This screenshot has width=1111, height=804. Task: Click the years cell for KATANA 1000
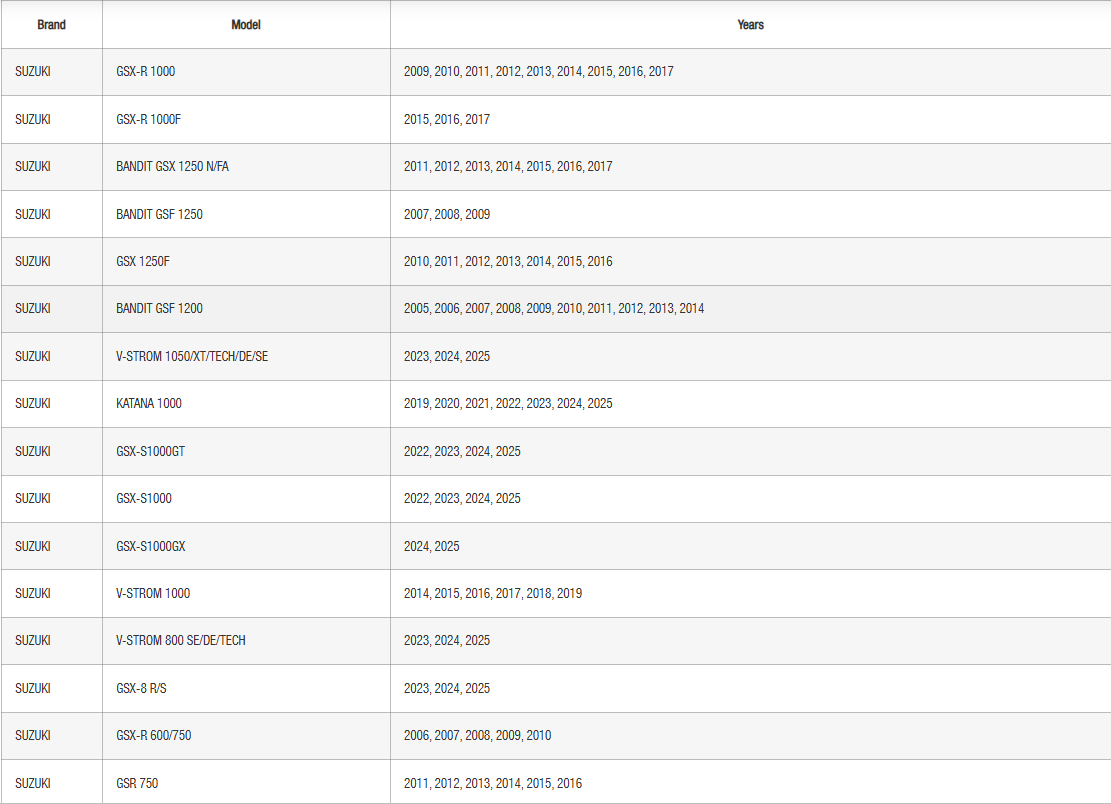click(x=508, y=403)
